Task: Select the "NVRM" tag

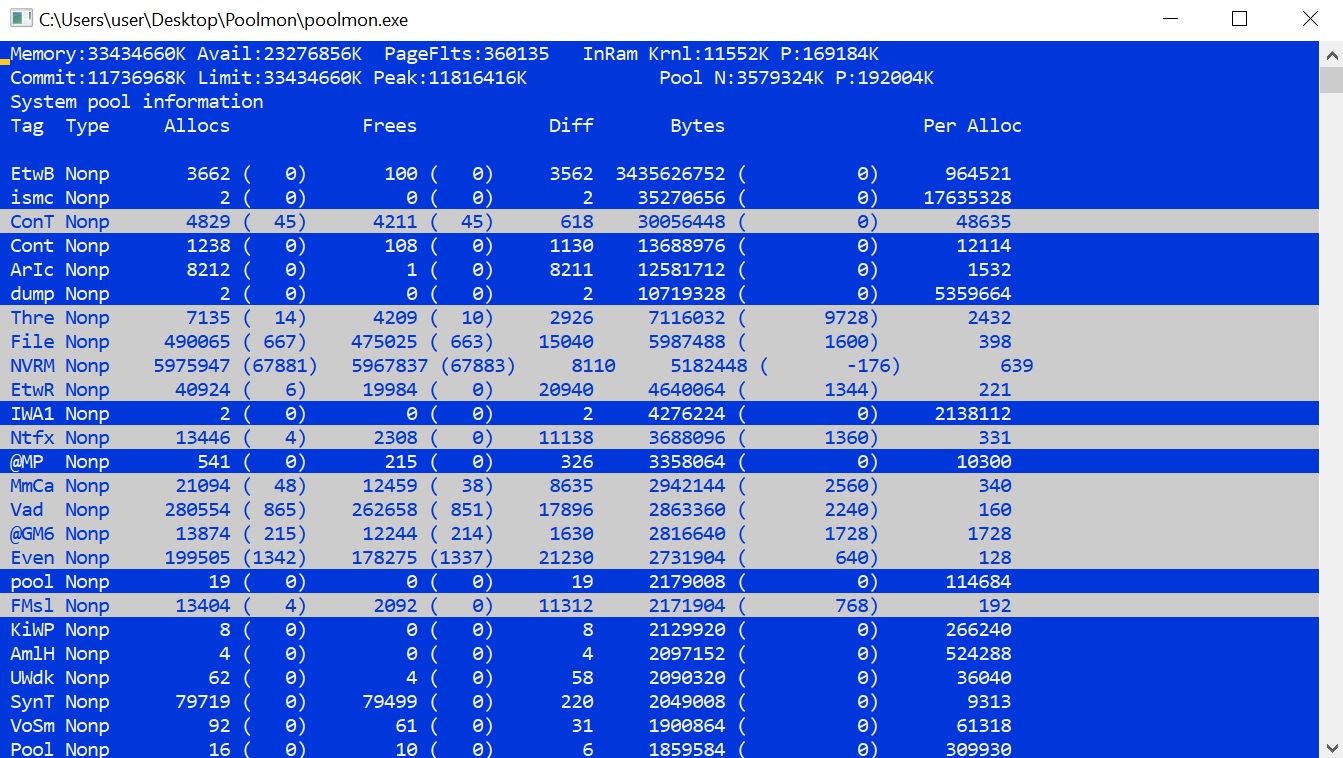Action: (32, 366)
